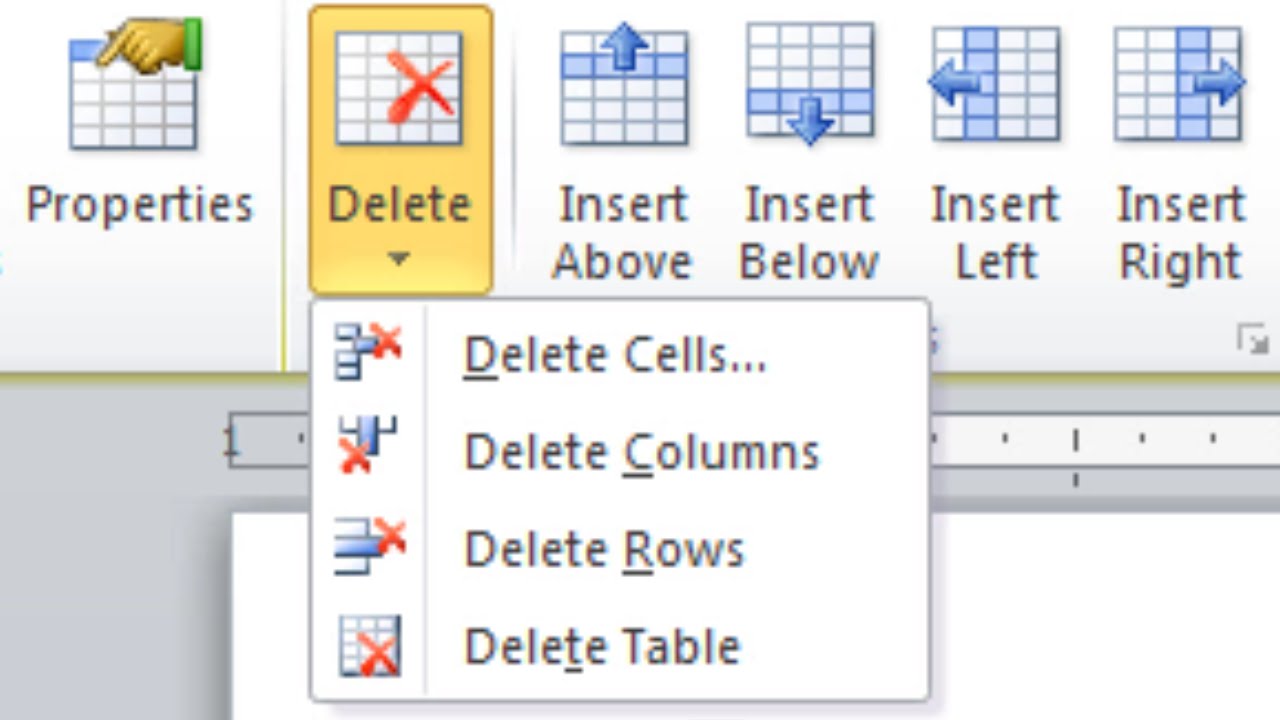Collapse the Delete dropdown arrow
This screenshot has height=720, width=1280.
click(x=399, y=260)
